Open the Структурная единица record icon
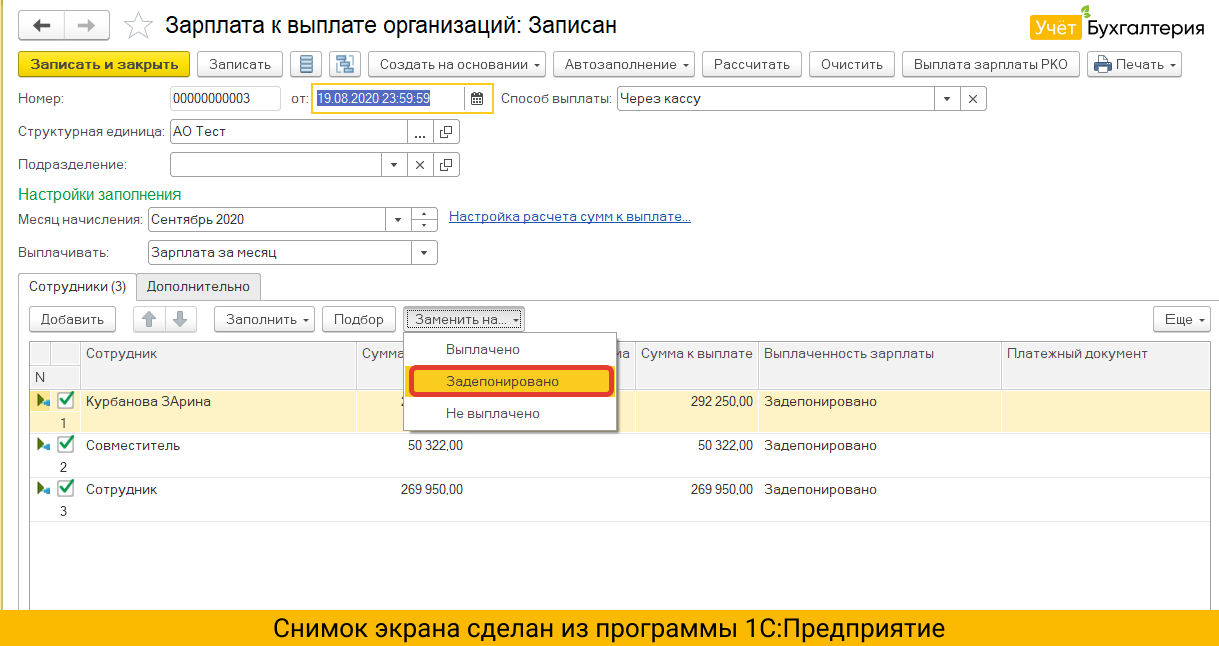Image resolution: width=1219 pixels, height=646 pixels. (x=446, y=131)
